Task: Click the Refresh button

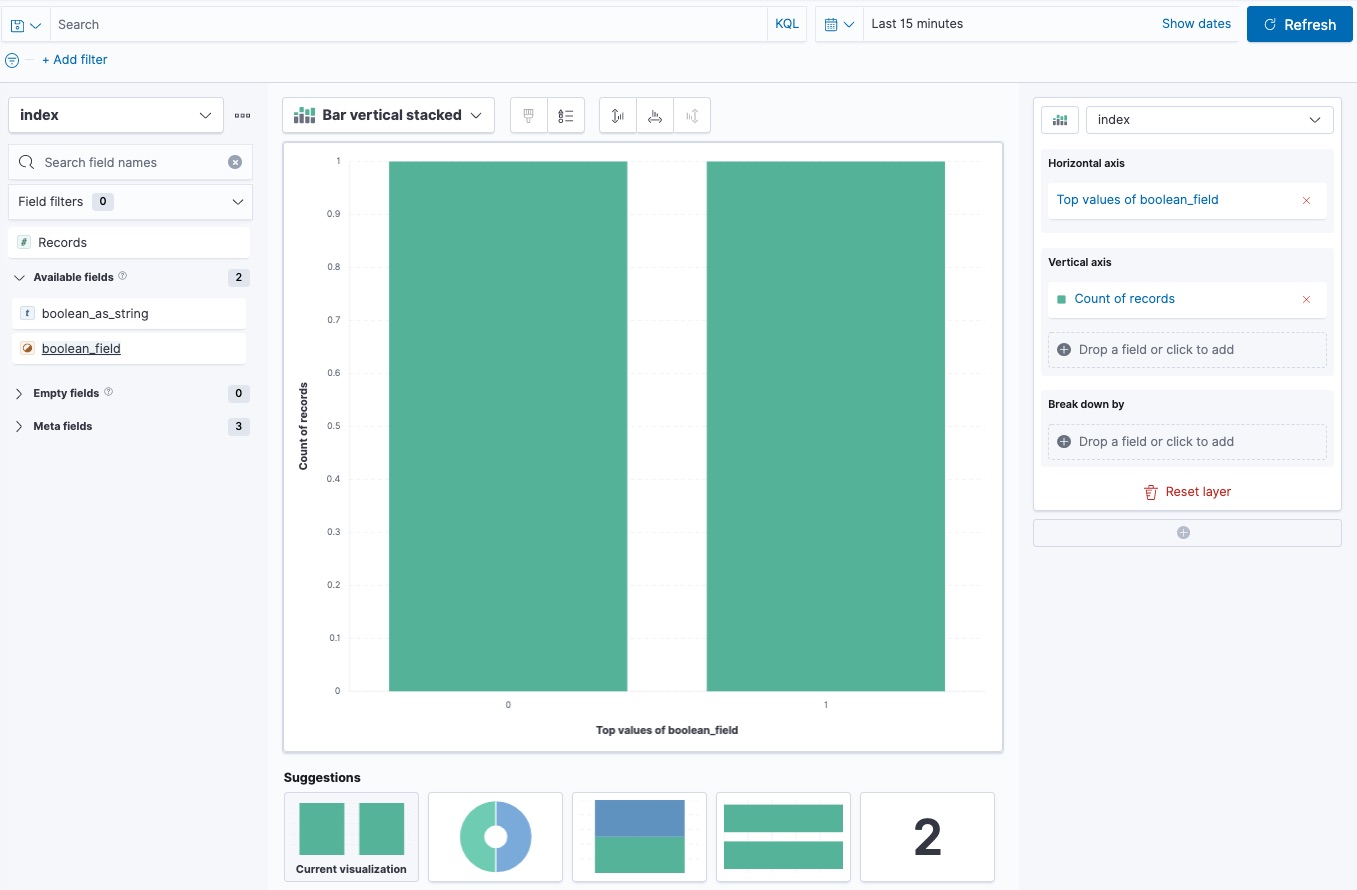Action: point(1300,24)
